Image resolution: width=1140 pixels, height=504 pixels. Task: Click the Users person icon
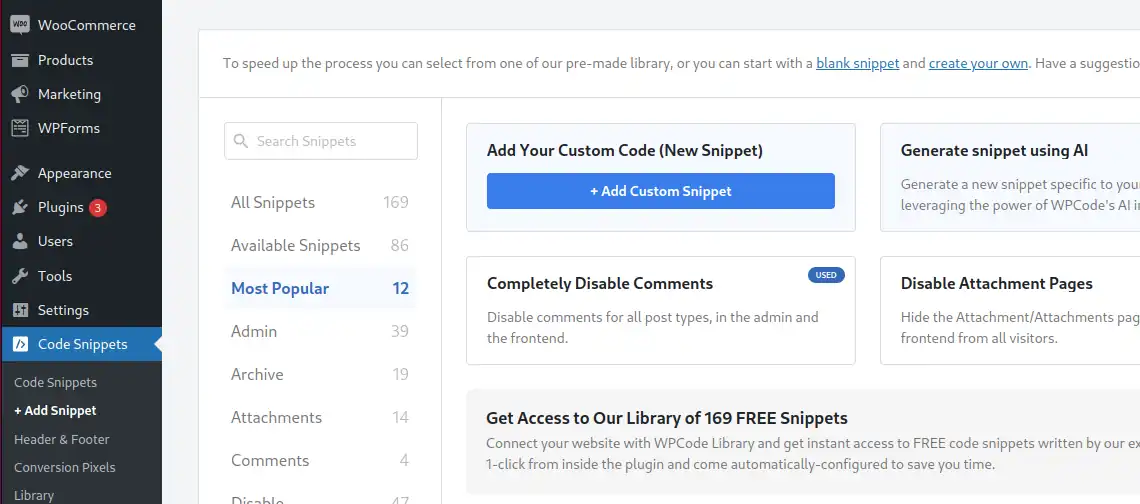click(20, 241)
